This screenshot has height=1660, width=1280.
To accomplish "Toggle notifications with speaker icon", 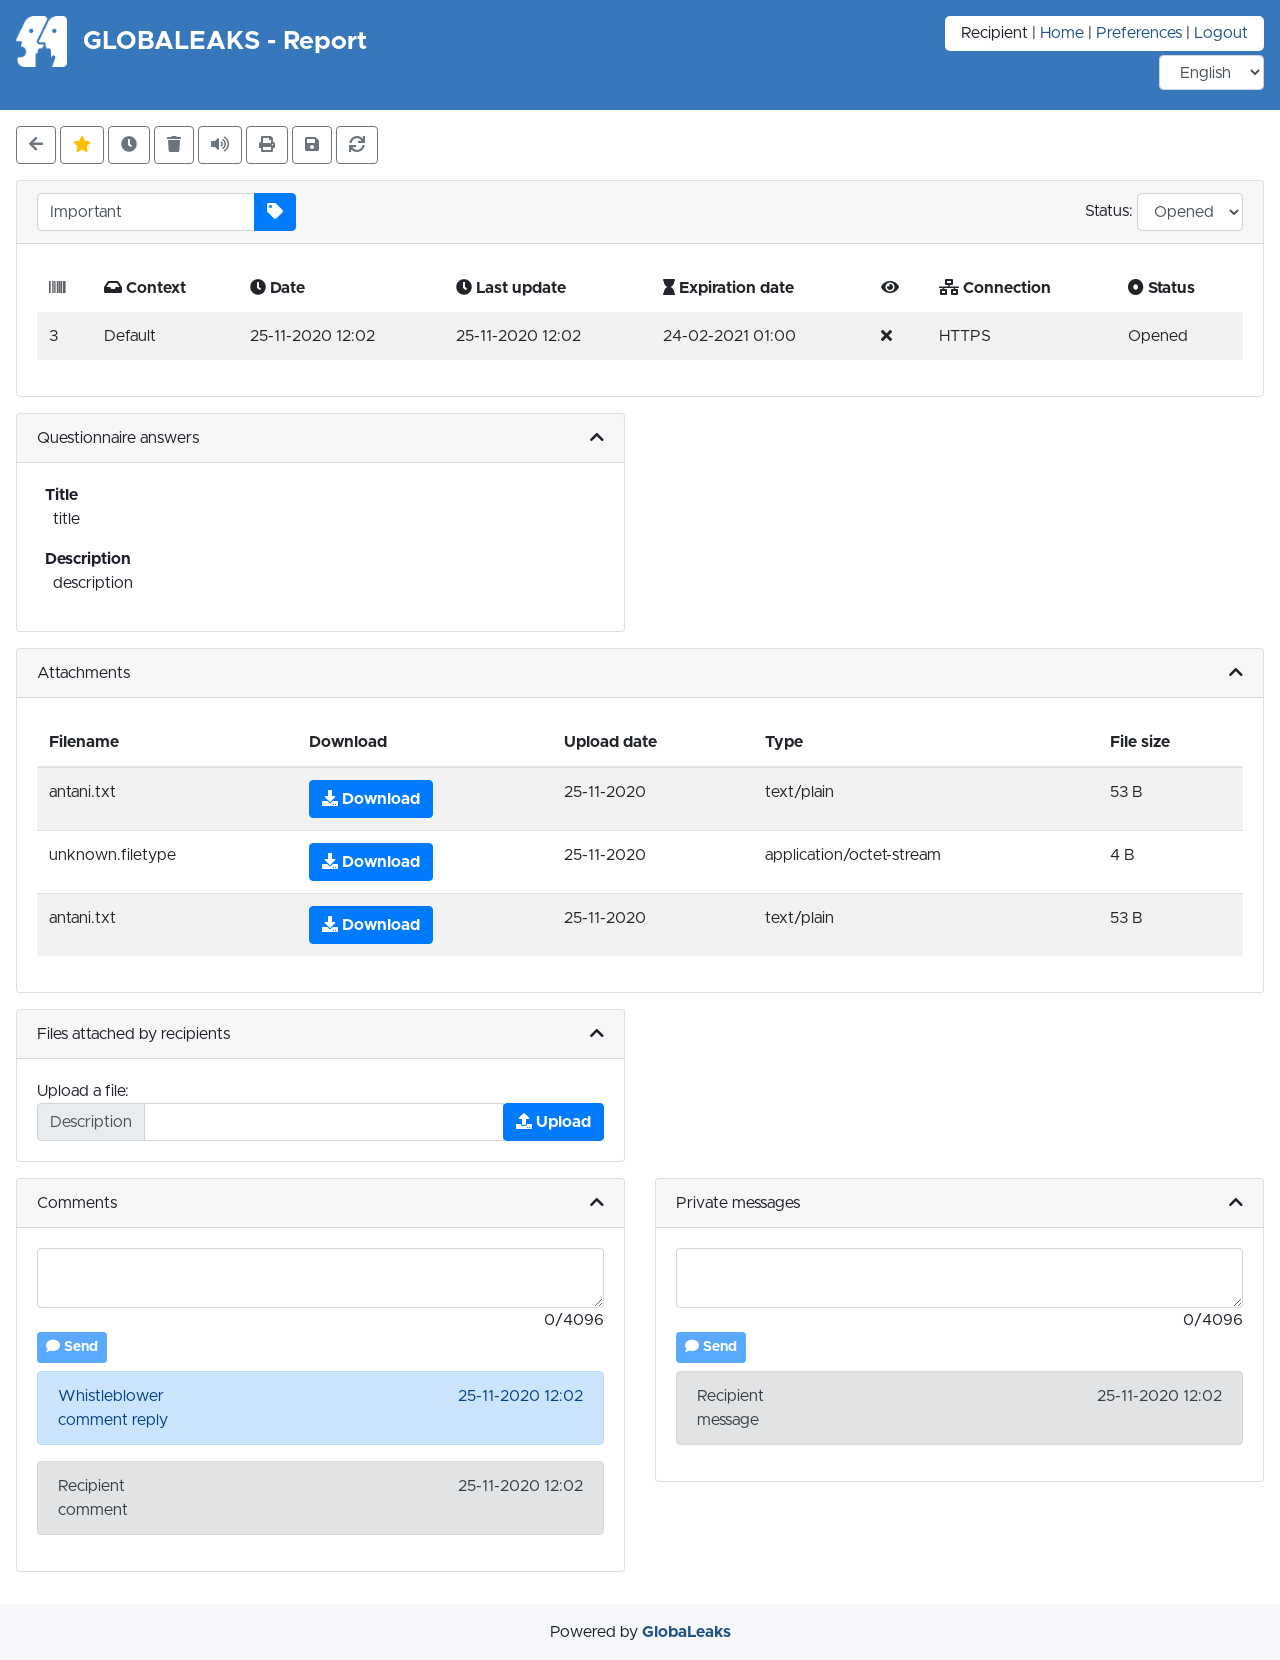I will click(220, 145).
